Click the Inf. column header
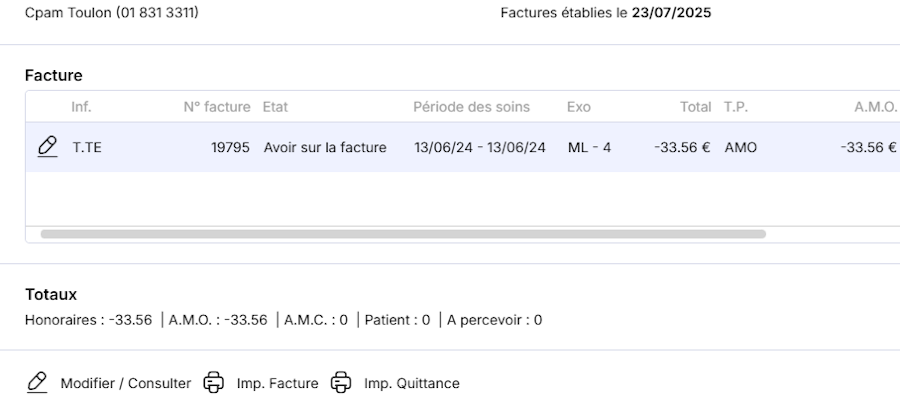 tap(81, 107)
